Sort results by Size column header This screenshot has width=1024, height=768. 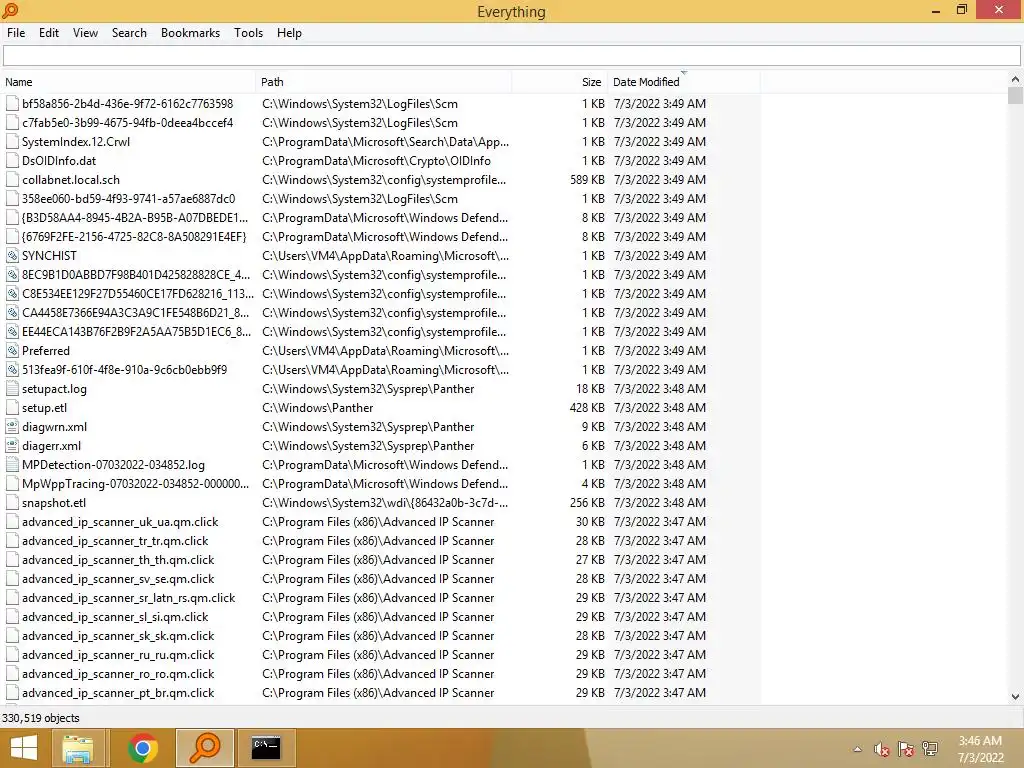pyautogui.click(x=560, y=82)
